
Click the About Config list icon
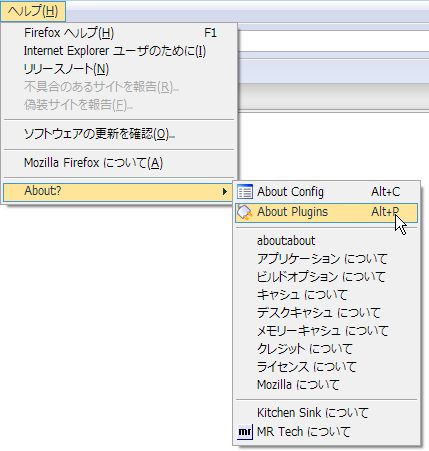pos(245,192)
